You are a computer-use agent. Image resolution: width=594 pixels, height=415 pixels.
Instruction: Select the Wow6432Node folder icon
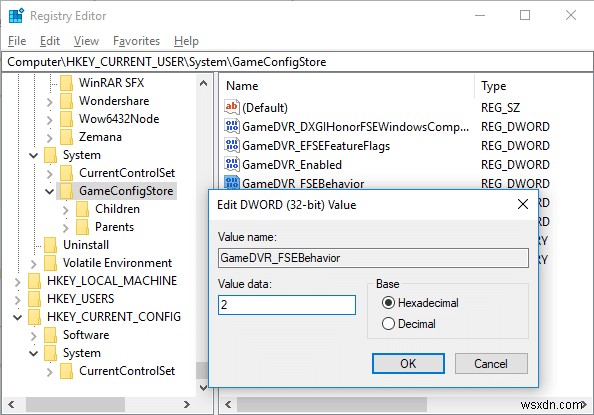point(66,119)
